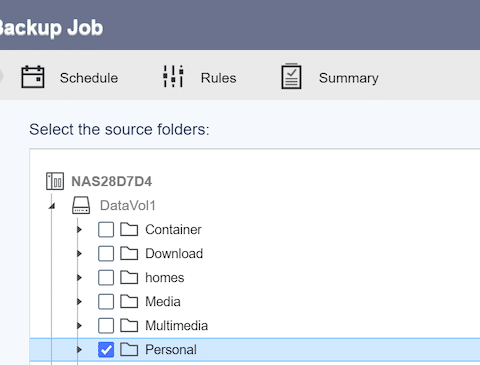Image resolution: width=480 pixels, height=365 pixels.
Task: Collapse the DataVol1 volume tree
Action: coord(52,206)
